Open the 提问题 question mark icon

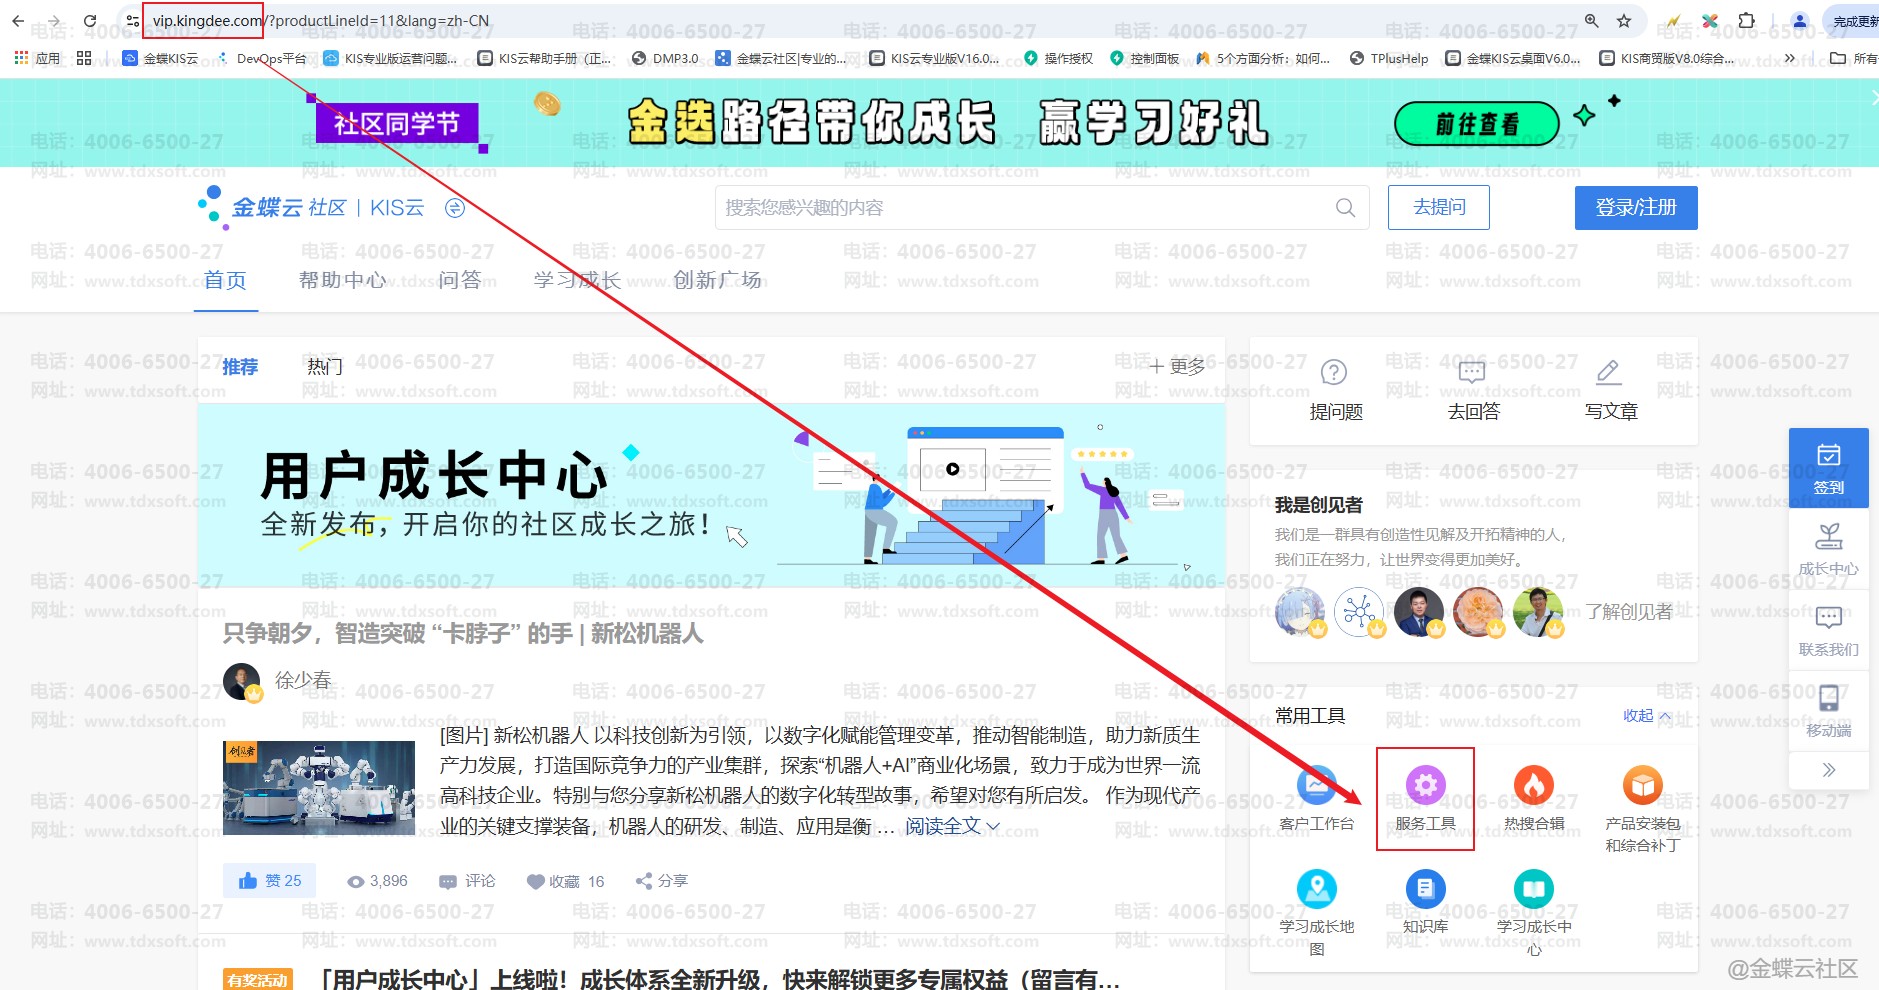pos(1335,373)
